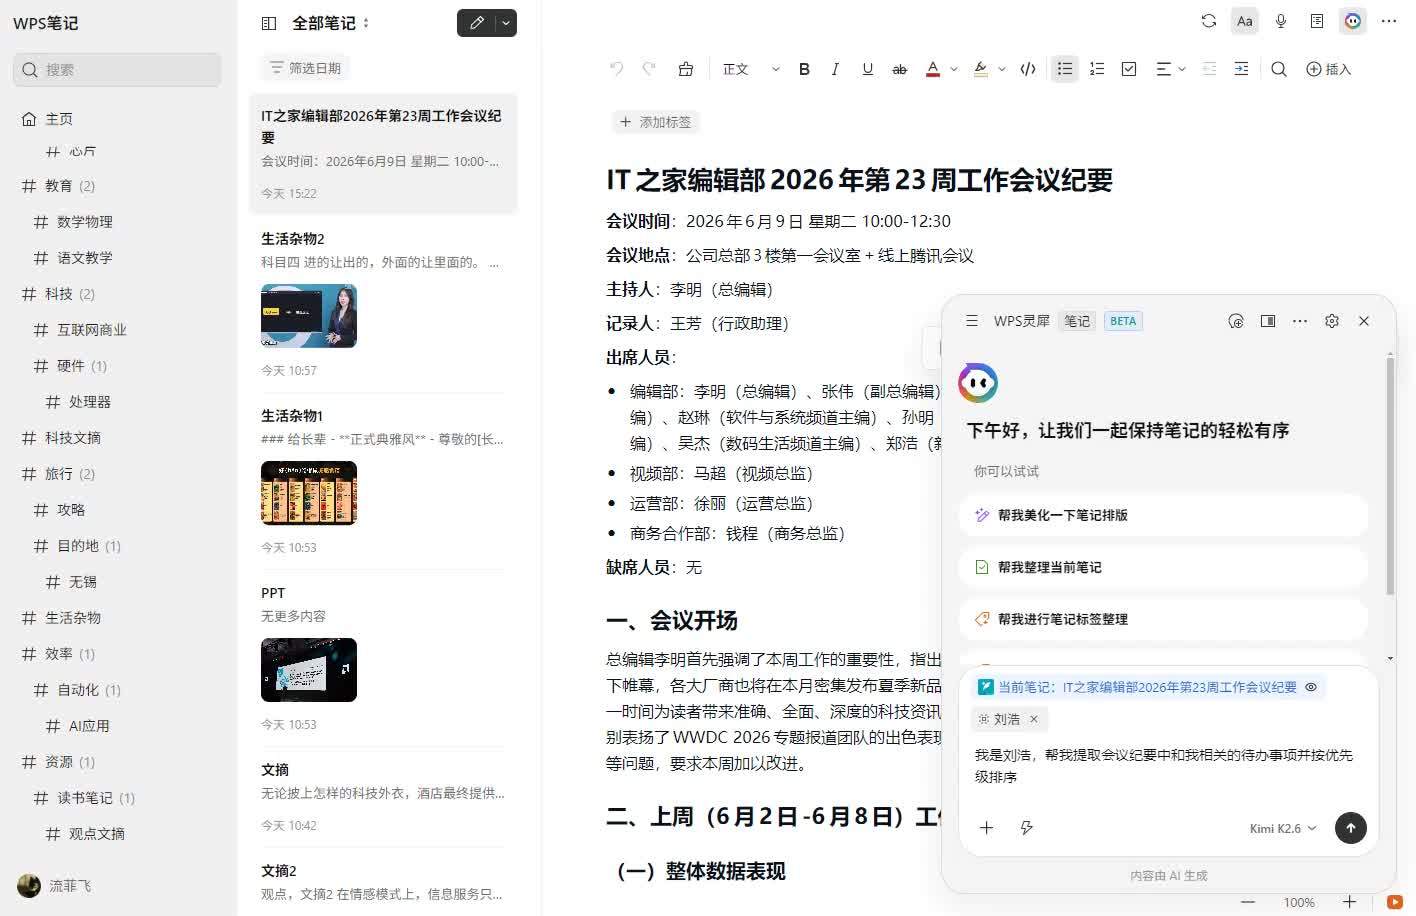The image size is (1416, 916).
Task: Go to 主页 in the sidebar
Action: pos(59,118)
